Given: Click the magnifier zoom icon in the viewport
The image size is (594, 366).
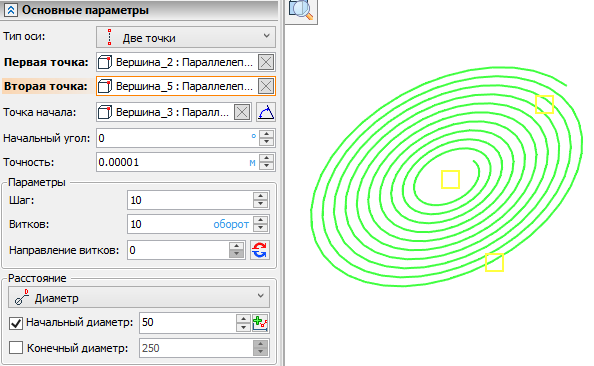Looking at the screenshot, I should [301, 9].
